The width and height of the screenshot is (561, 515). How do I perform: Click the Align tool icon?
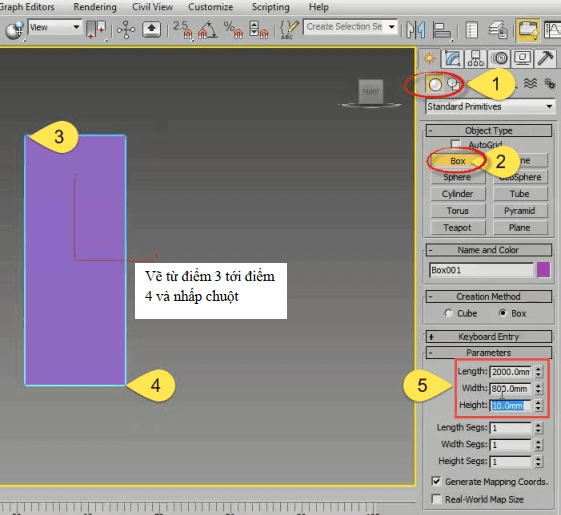point(442,30)
